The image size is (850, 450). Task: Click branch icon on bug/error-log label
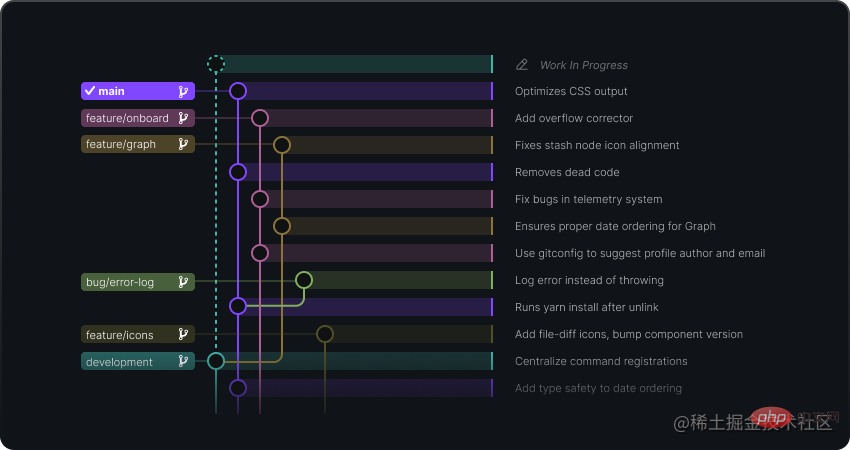[x=183, y=282]
